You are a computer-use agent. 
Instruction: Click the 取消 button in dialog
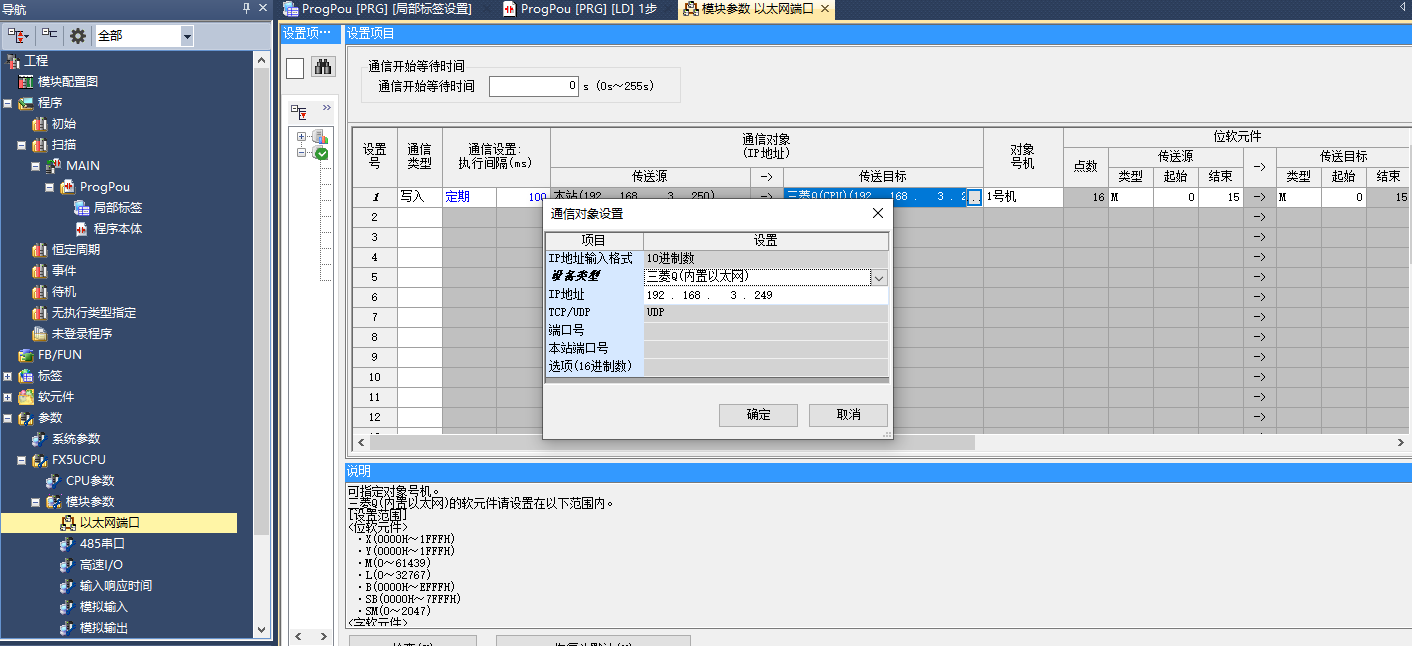coord(848,415)
